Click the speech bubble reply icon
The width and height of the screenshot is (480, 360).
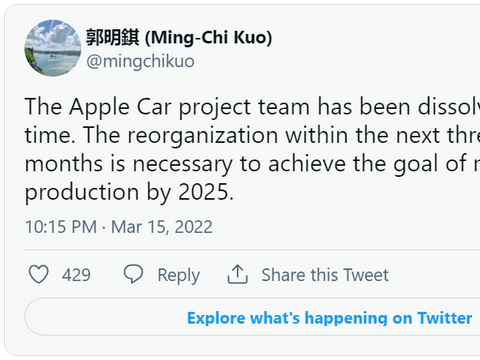tap(133, 274)
